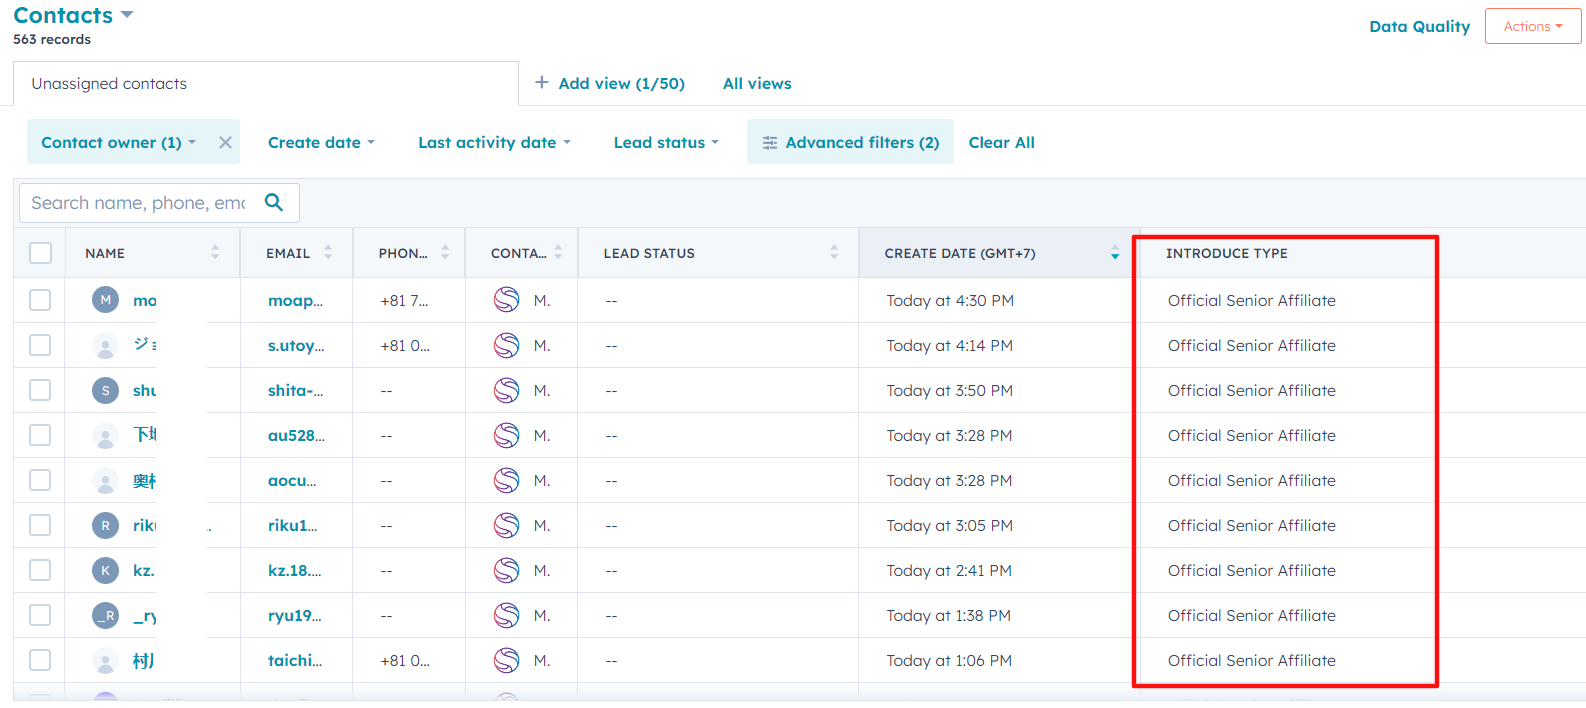Viewport: 1586px width, 708px height.
Task: Sort by the Name column arrows
Action: click(215, 253)
